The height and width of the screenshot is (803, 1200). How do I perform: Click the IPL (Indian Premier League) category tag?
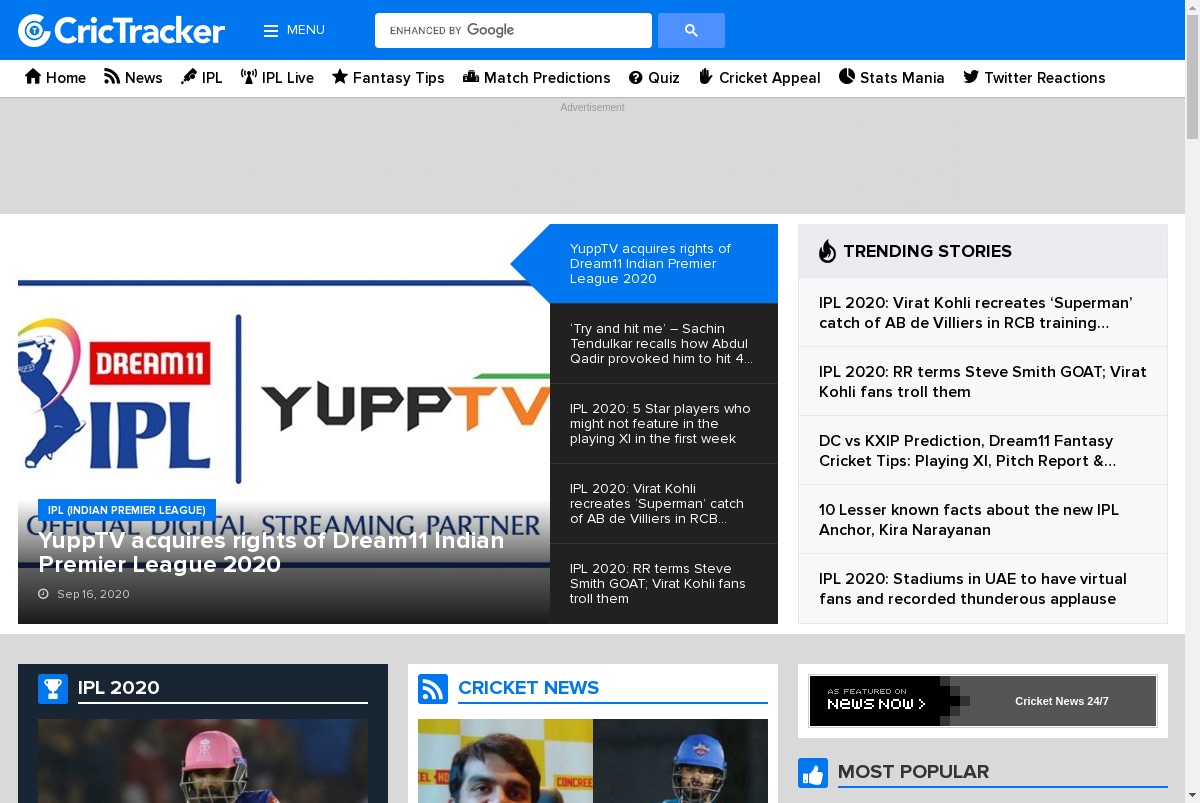pyautogui.click(x=127, y=510)
